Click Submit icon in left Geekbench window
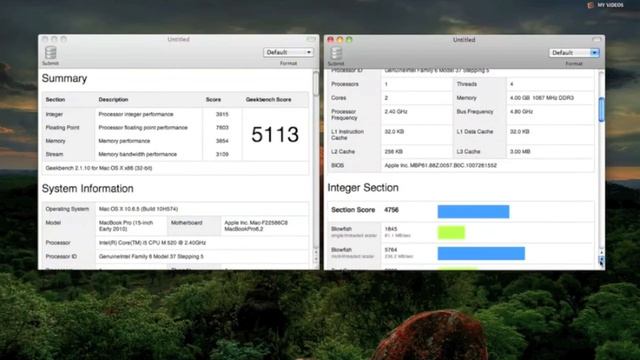The height and width of the screenshot is (360, 640). tap(51, 53)
